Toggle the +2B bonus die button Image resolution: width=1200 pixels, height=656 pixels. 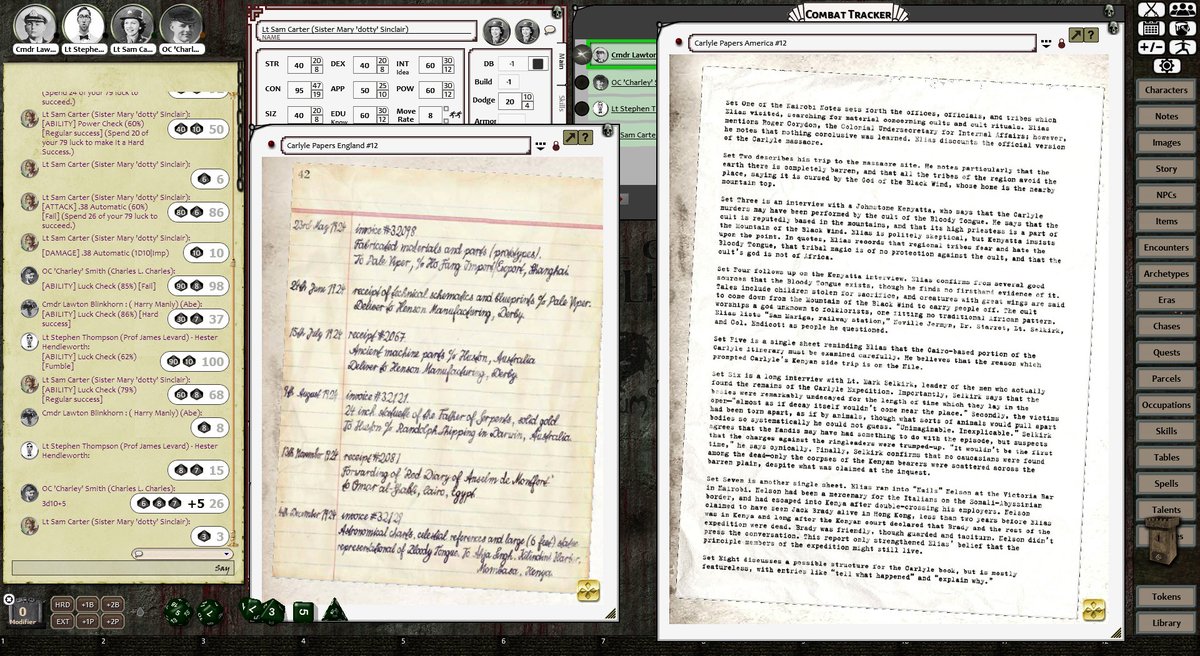pos(114,605)
